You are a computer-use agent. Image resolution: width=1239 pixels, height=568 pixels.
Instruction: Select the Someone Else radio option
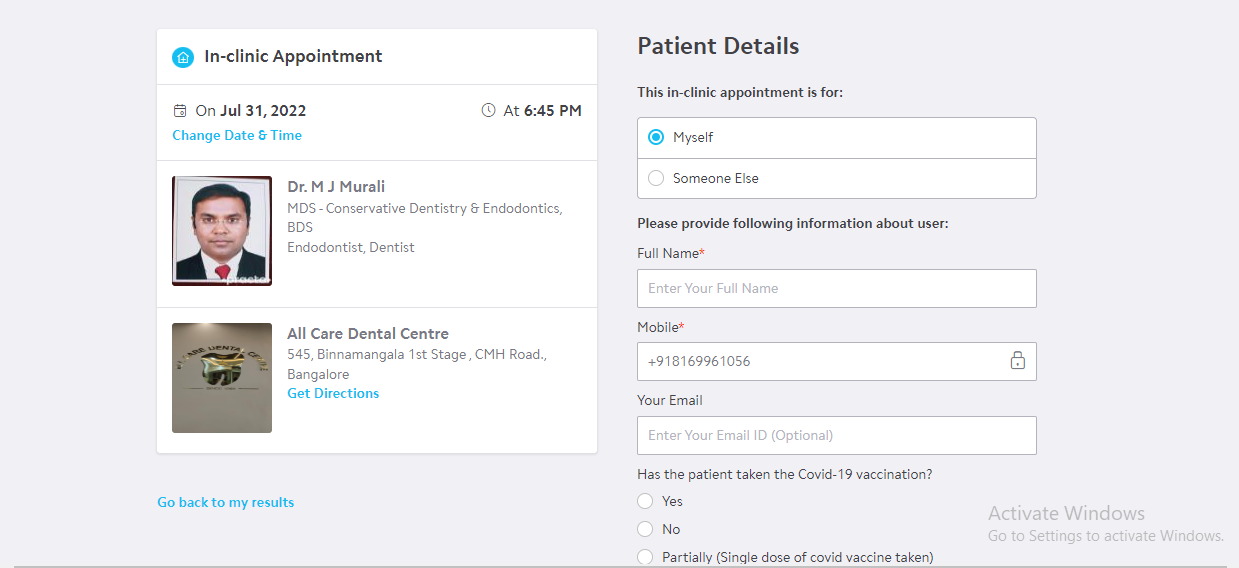click(x=656, y=179)
